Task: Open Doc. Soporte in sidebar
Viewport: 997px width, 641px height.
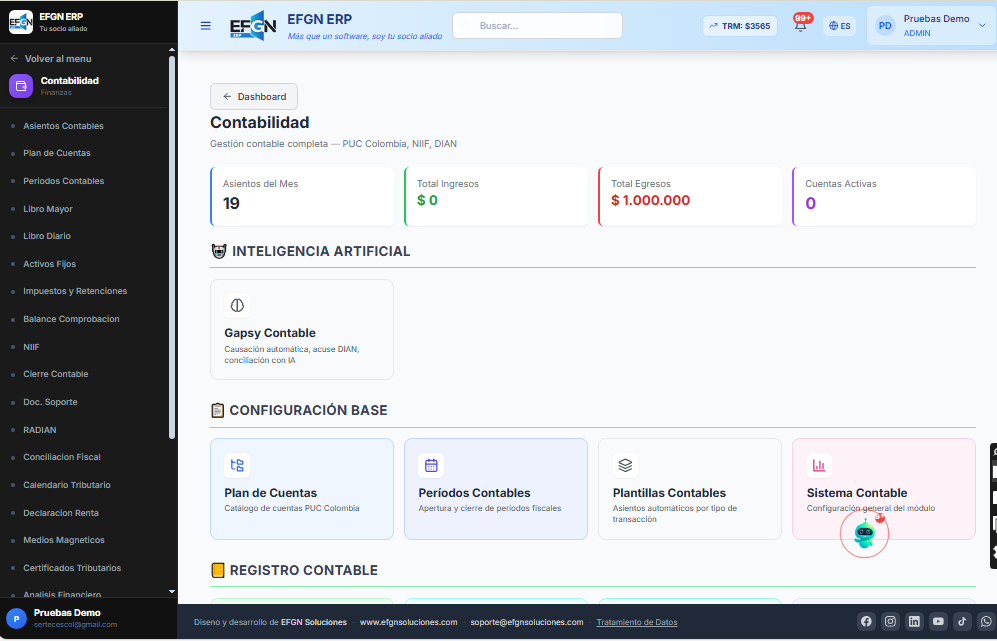Action: pyautogui.click(x=50, y=402)
